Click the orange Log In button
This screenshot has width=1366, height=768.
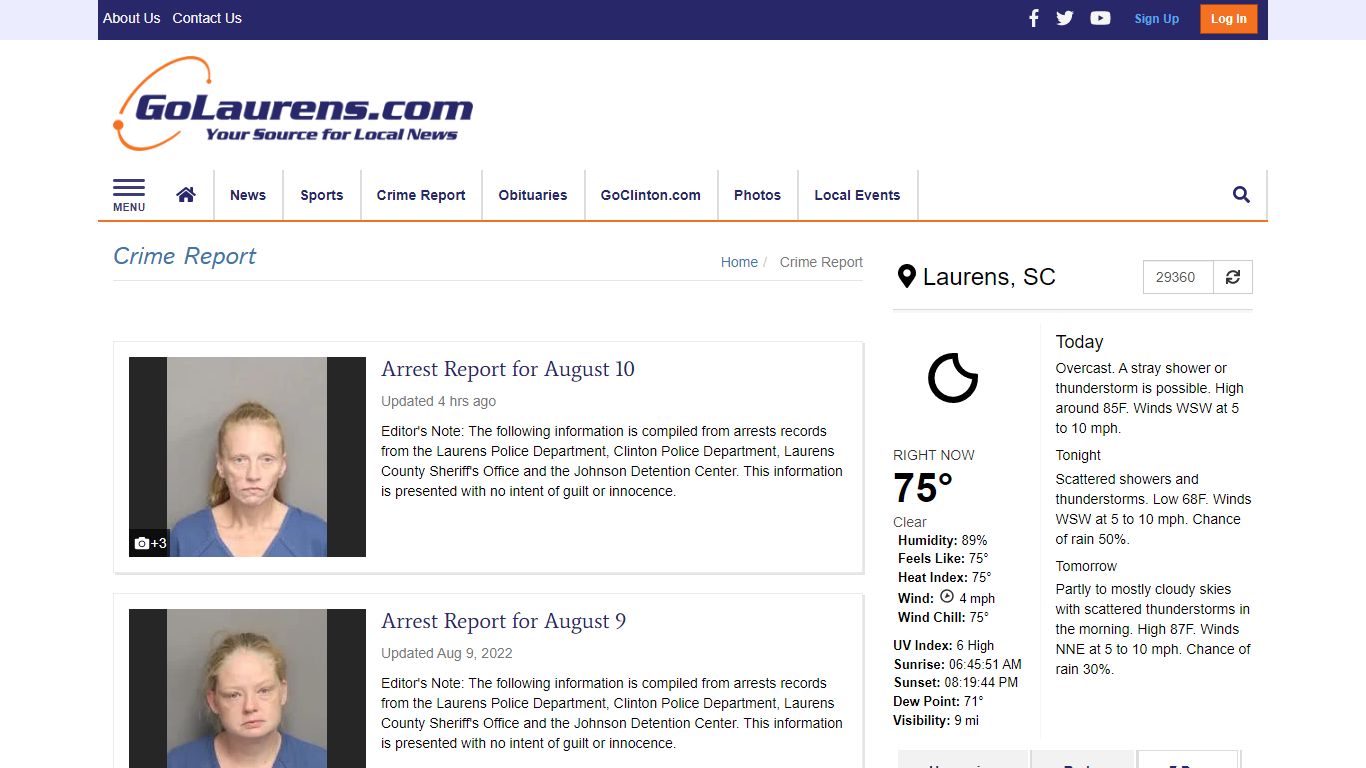1229,19
